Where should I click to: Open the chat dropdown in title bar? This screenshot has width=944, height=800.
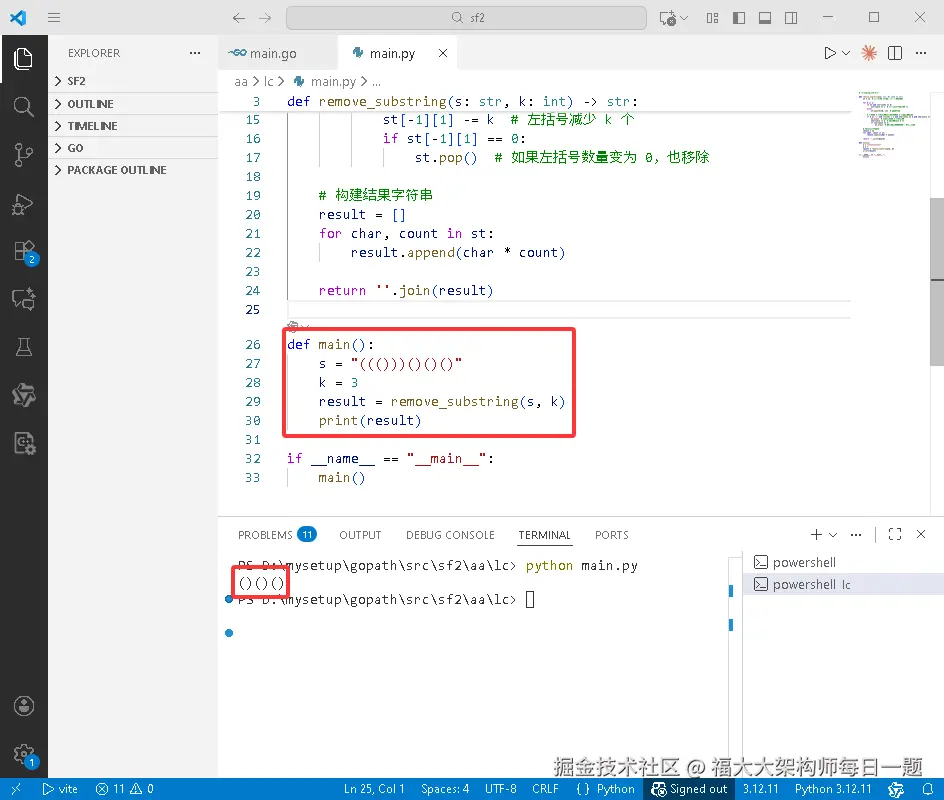685,17
